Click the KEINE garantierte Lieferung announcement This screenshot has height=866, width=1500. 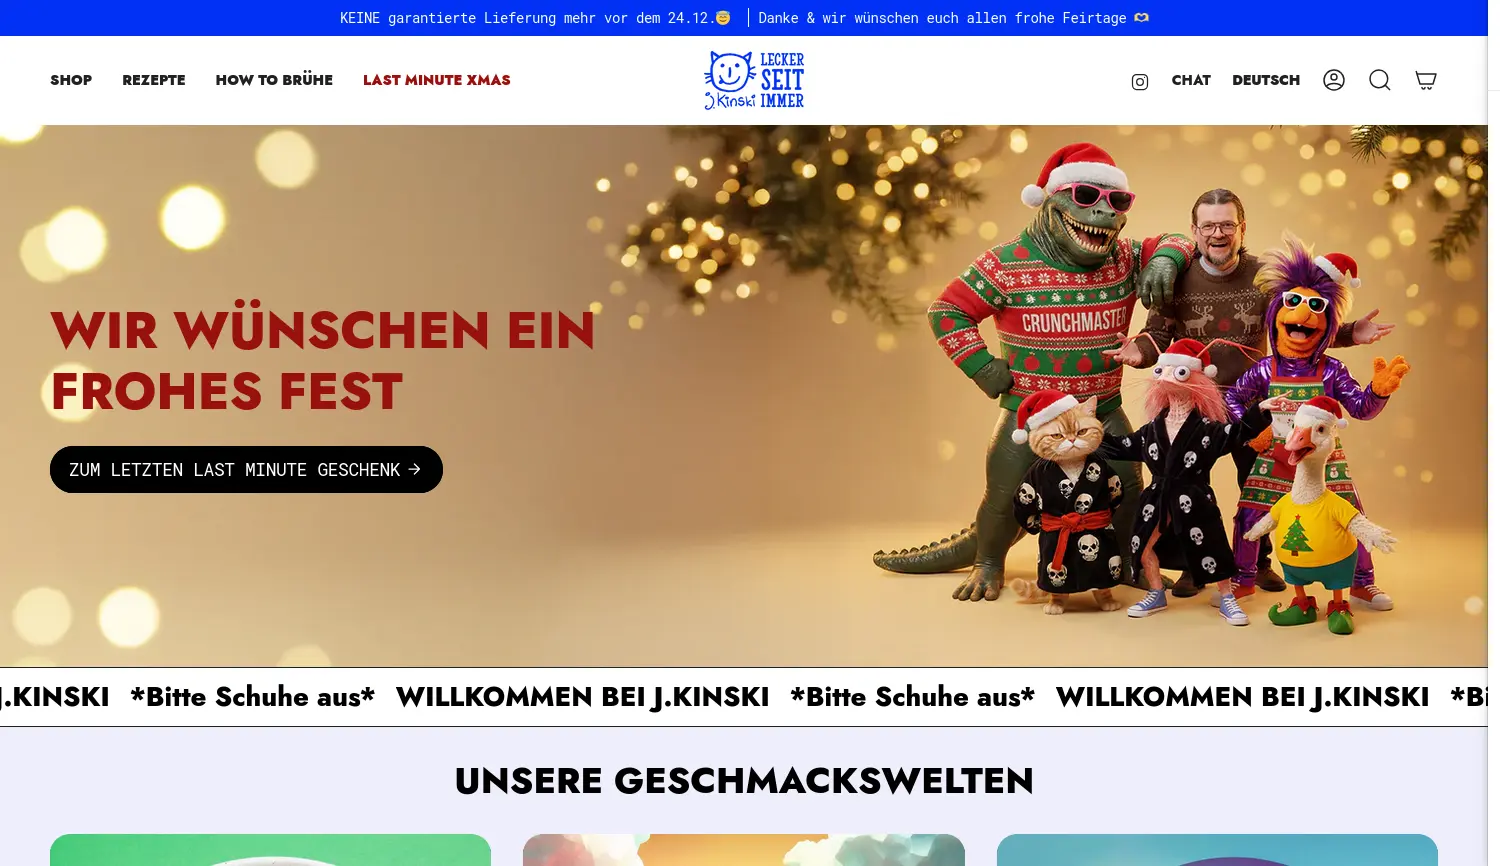[535, 18]
